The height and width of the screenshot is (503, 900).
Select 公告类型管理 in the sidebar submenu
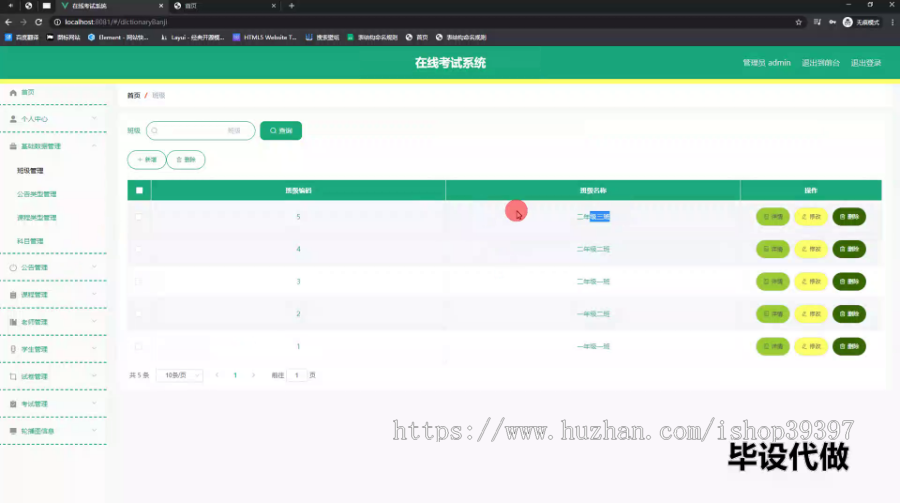[37, 194]
